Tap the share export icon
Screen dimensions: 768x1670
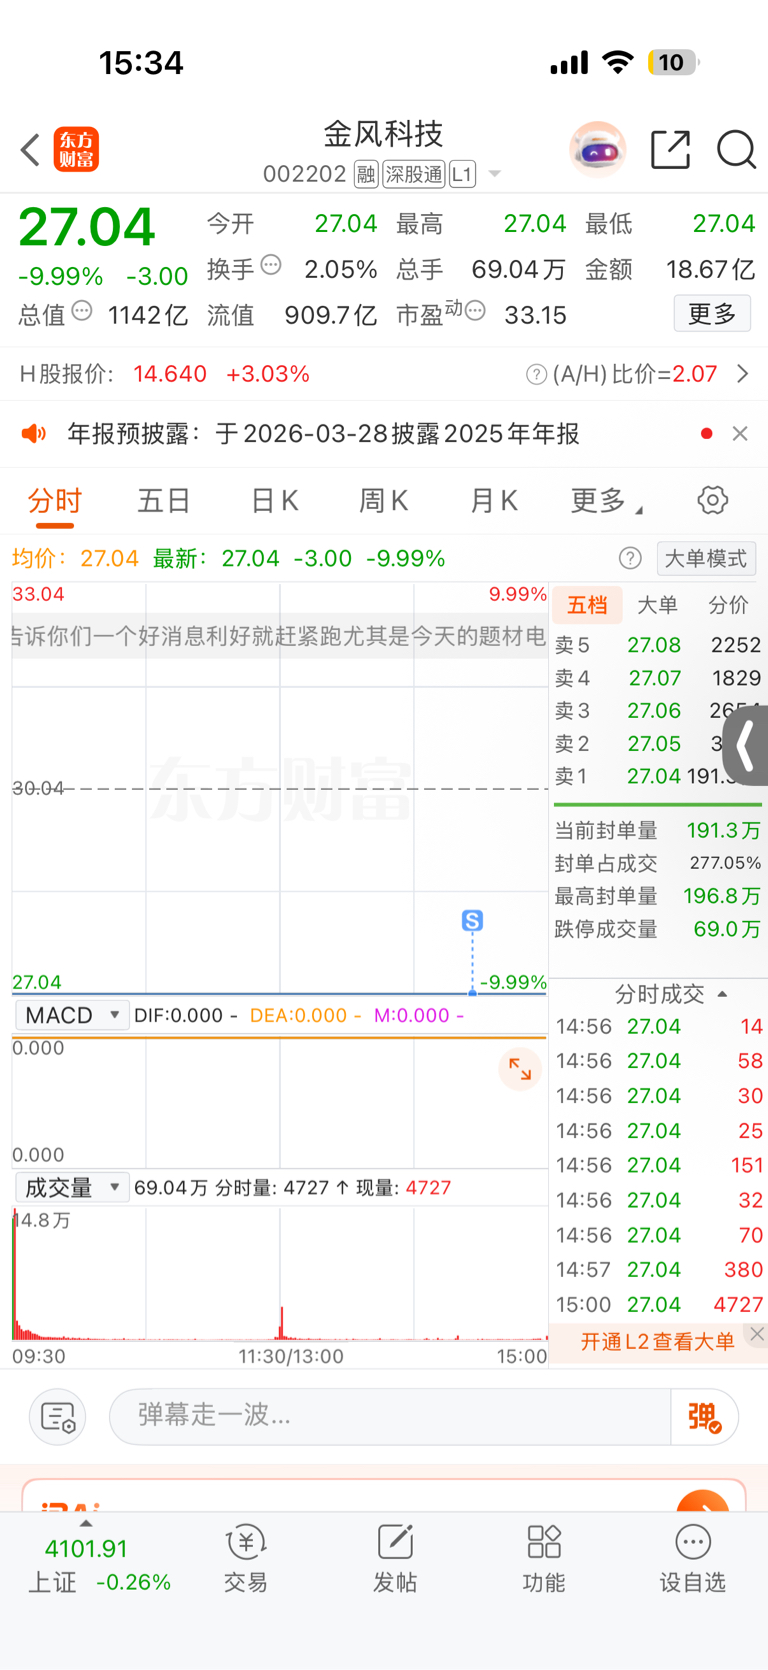point(670,150)
